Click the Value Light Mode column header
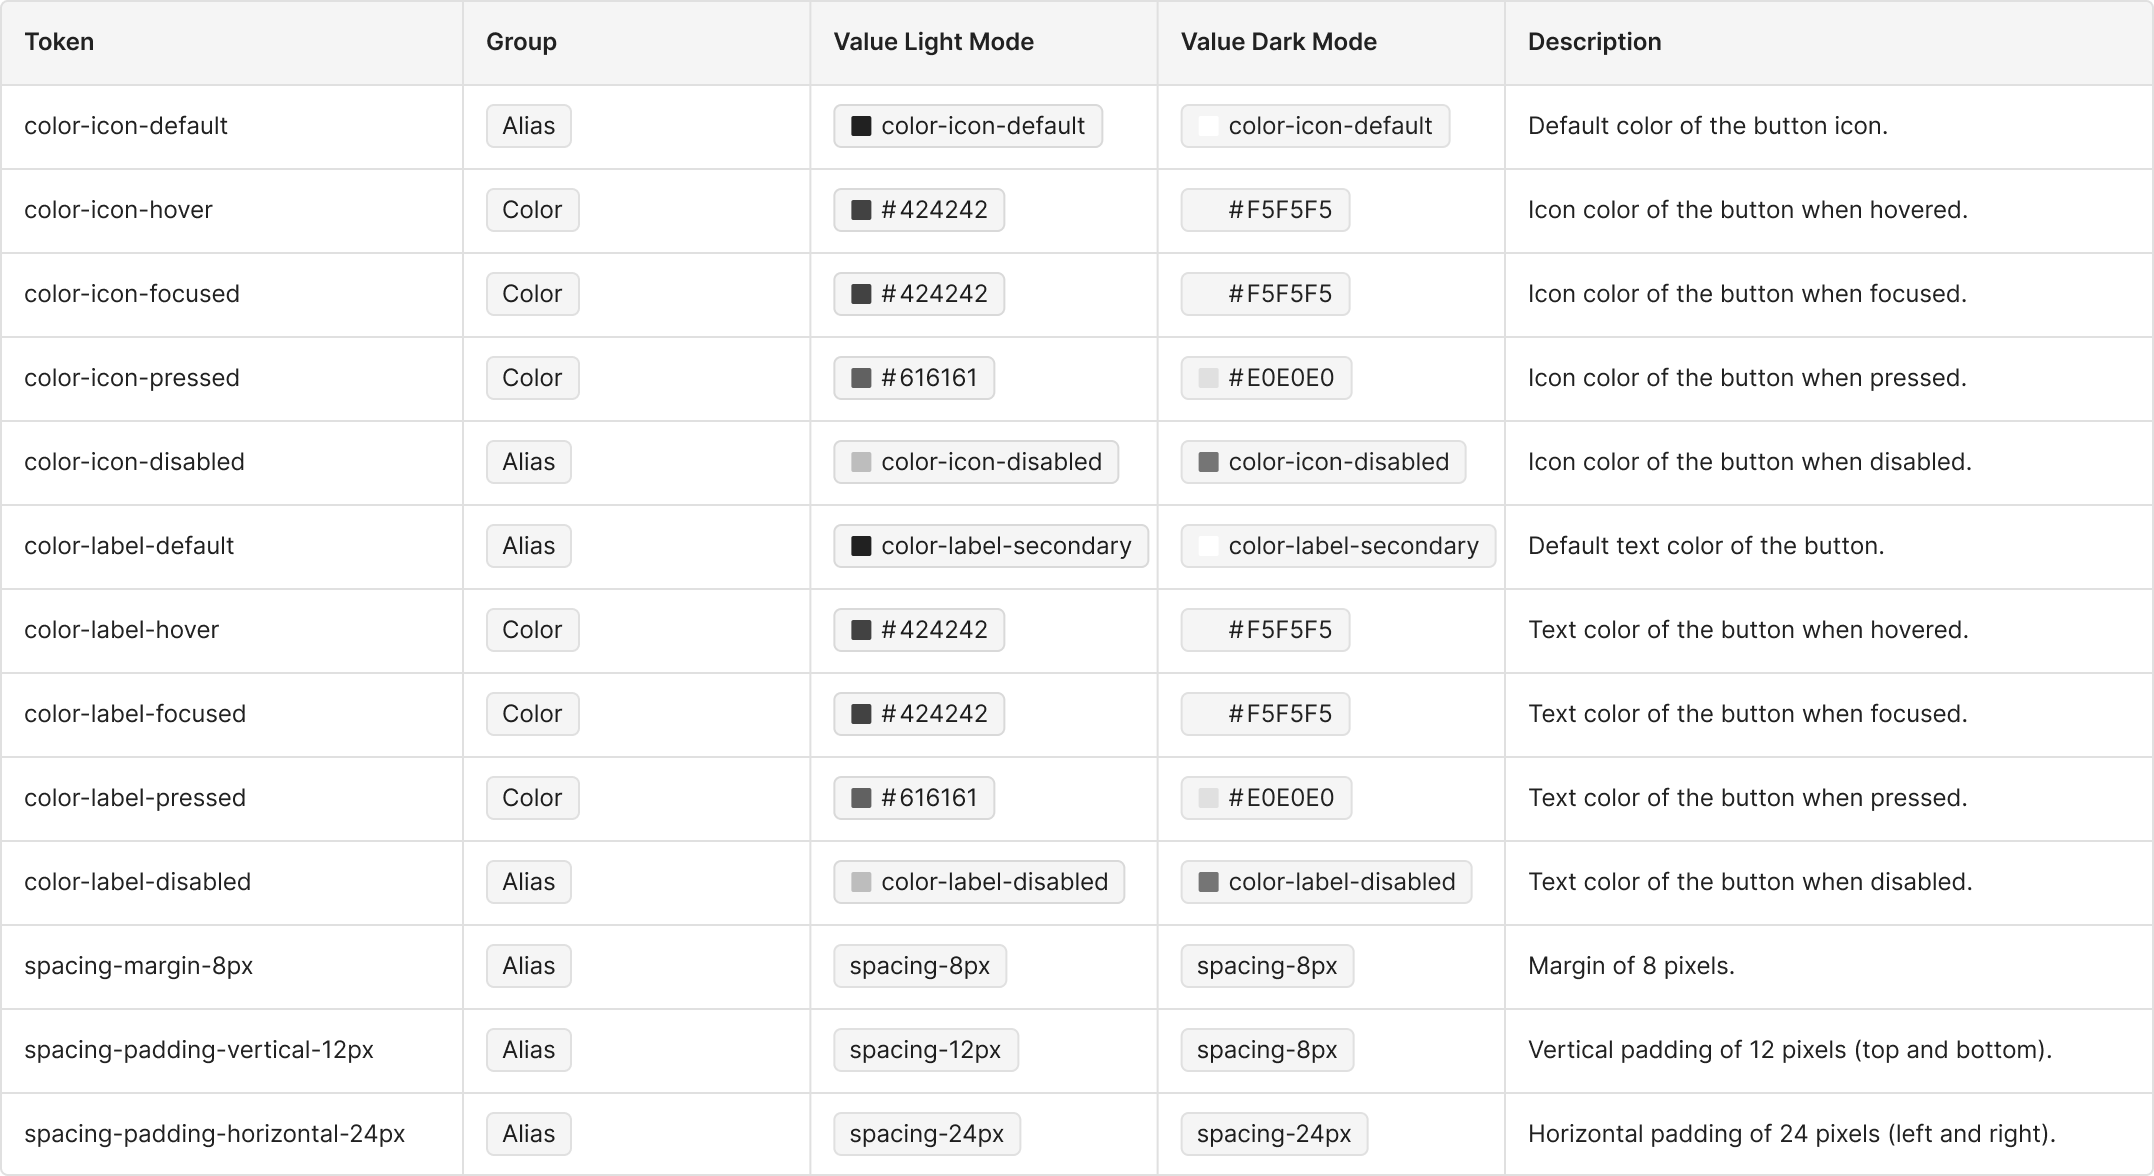Image resolution: width=2154 pixels, height=1176 pixels. pos(933,42)
